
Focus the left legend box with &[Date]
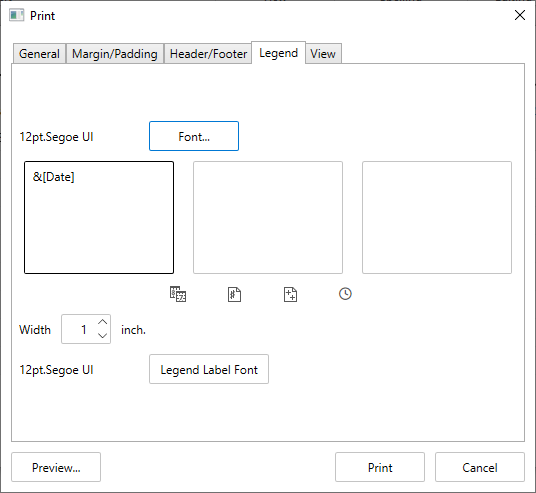pyautogui.click(x=99, y=217)
